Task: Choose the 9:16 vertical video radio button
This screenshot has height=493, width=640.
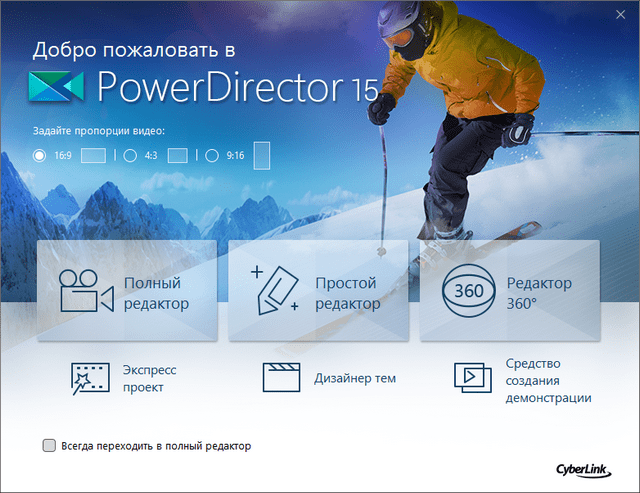Action: click(x=212, y=155)
